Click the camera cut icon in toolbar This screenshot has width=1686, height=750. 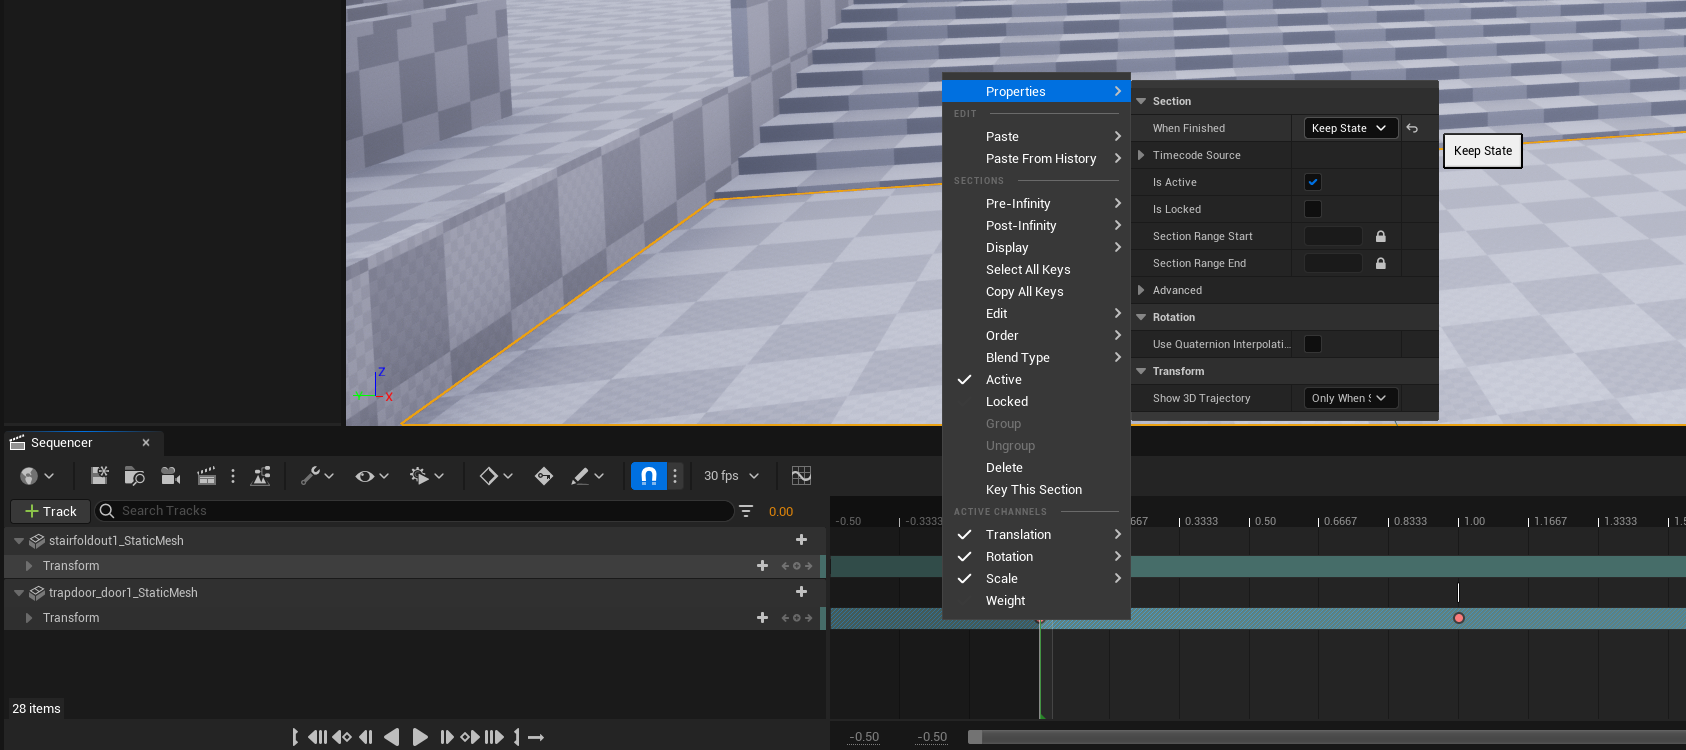170,476
